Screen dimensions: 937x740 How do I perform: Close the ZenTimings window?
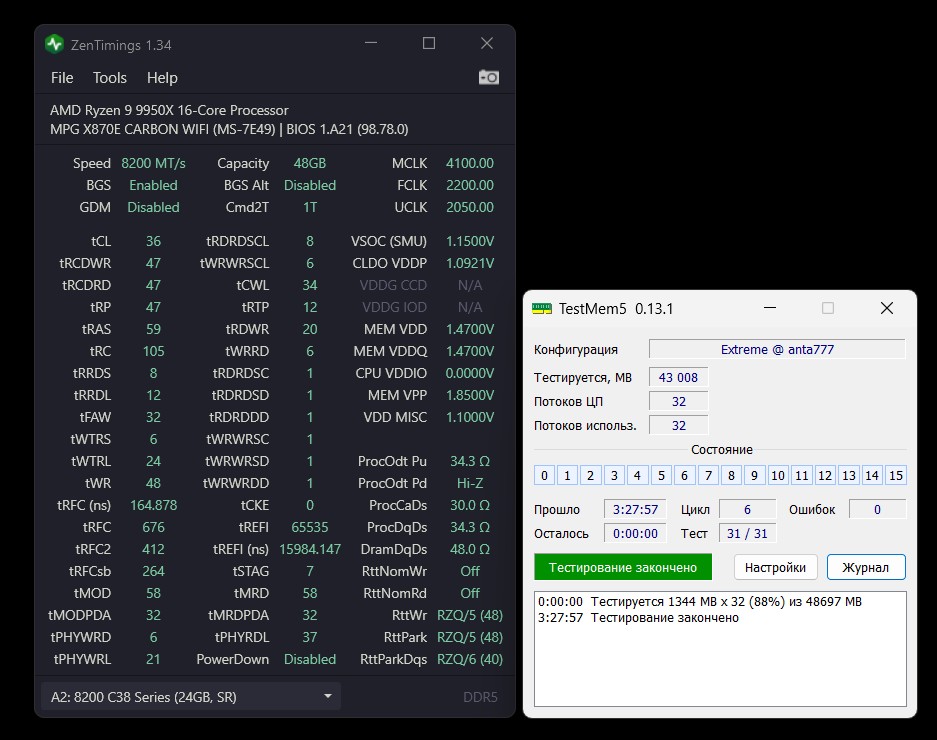pyautogui.click(x=487, y=44)
